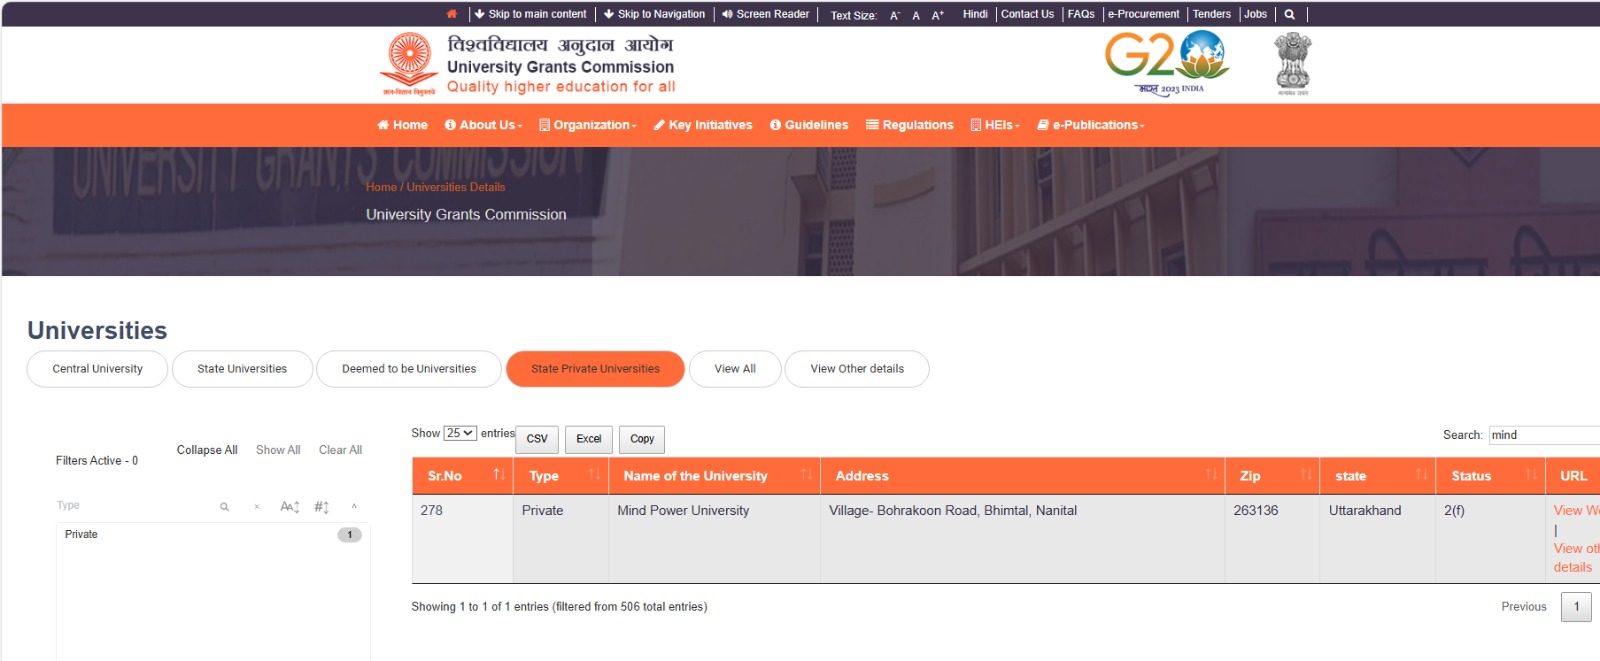Screen dimensions: 1600x661
Task: Expand the Organization menu
Action: (x=588, y=125)
